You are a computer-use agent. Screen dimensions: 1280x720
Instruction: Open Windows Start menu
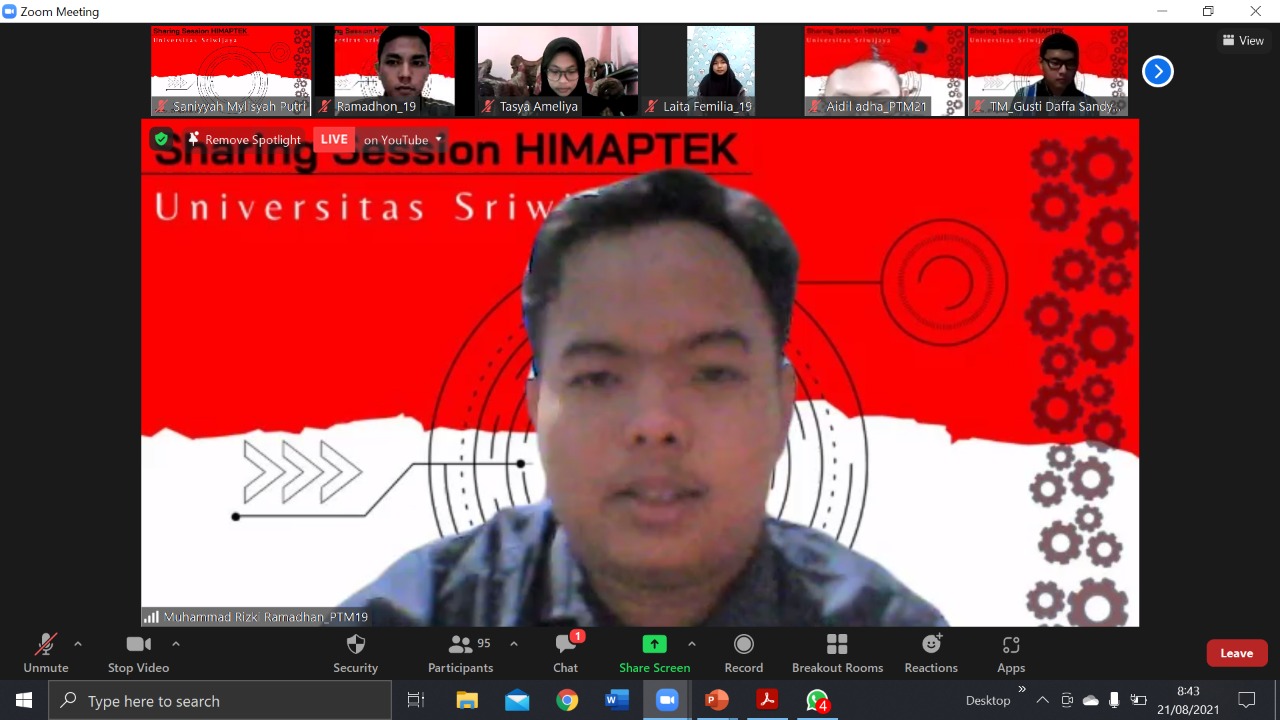click(24, 701)
